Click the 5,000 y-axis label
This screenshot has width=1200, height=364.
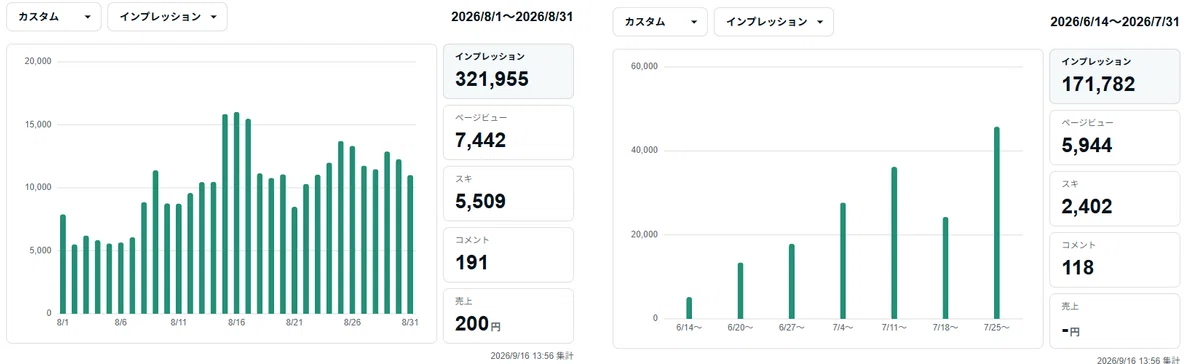coord(39,250)
